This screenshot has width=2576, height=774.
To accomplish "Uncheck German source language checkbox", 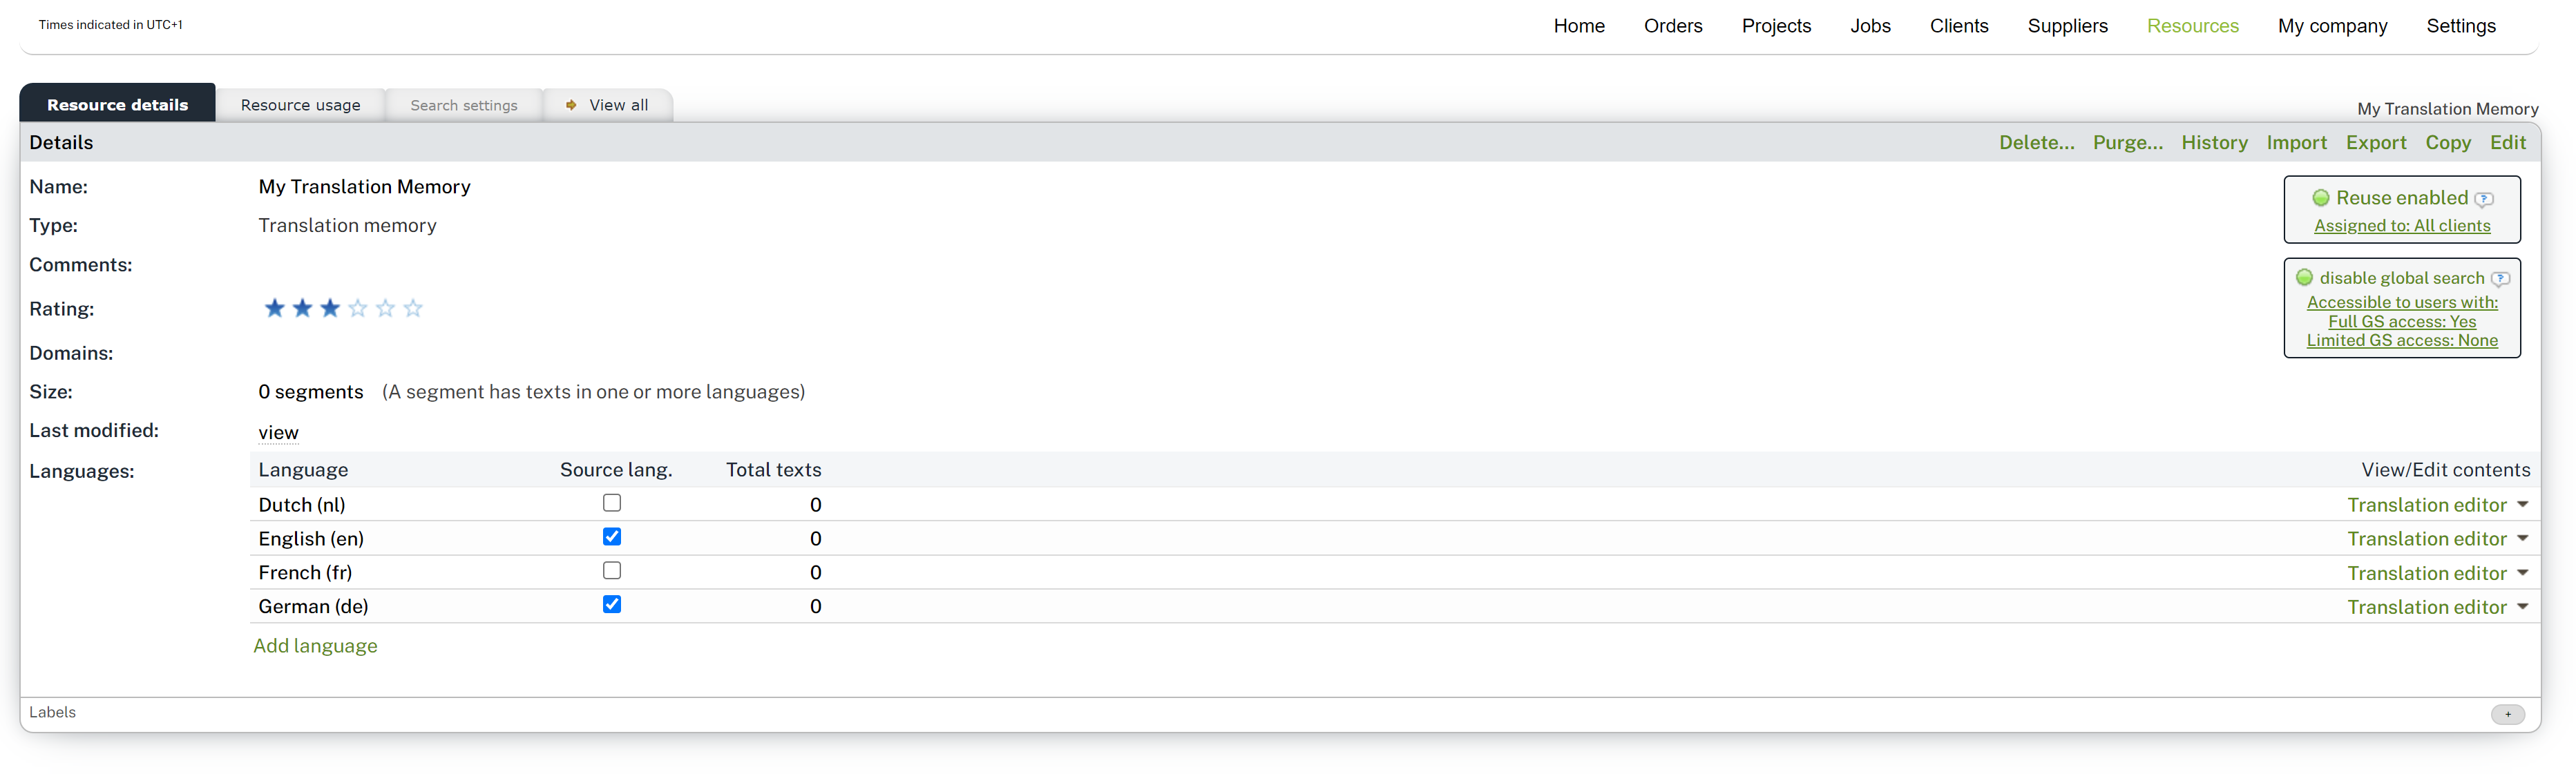I will click(612, 605).
